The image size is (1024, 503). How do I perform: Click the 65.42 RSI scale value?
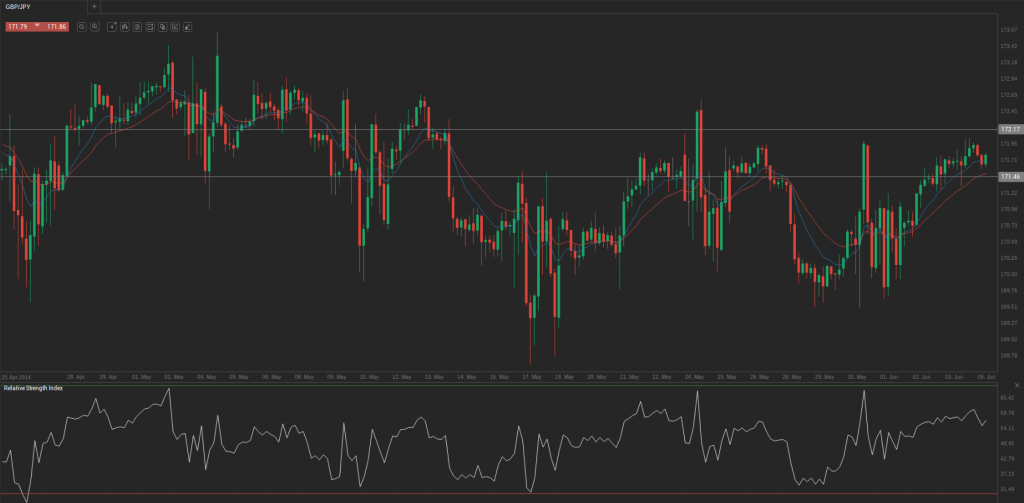[x=1009, y=397]
